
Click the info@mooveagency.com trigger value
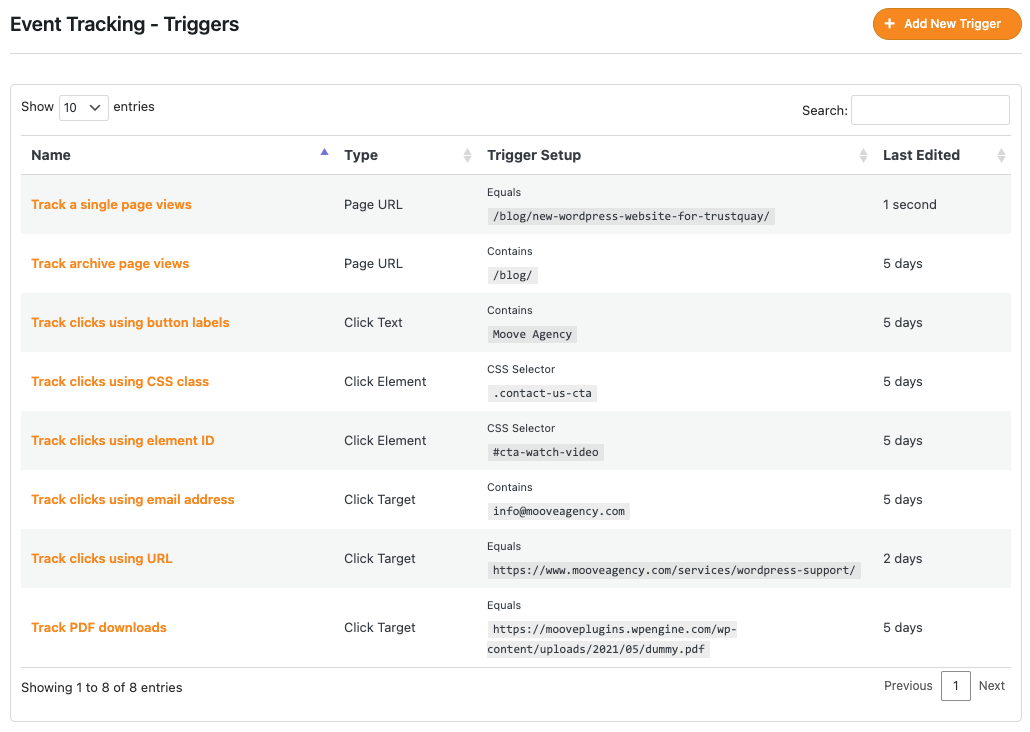(x=558, y=512)
